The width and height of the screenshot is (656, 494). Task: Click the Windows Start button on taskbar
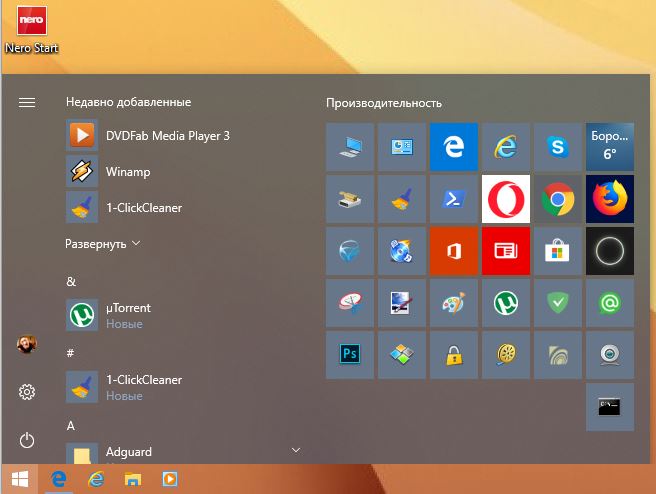pos(20,479)
